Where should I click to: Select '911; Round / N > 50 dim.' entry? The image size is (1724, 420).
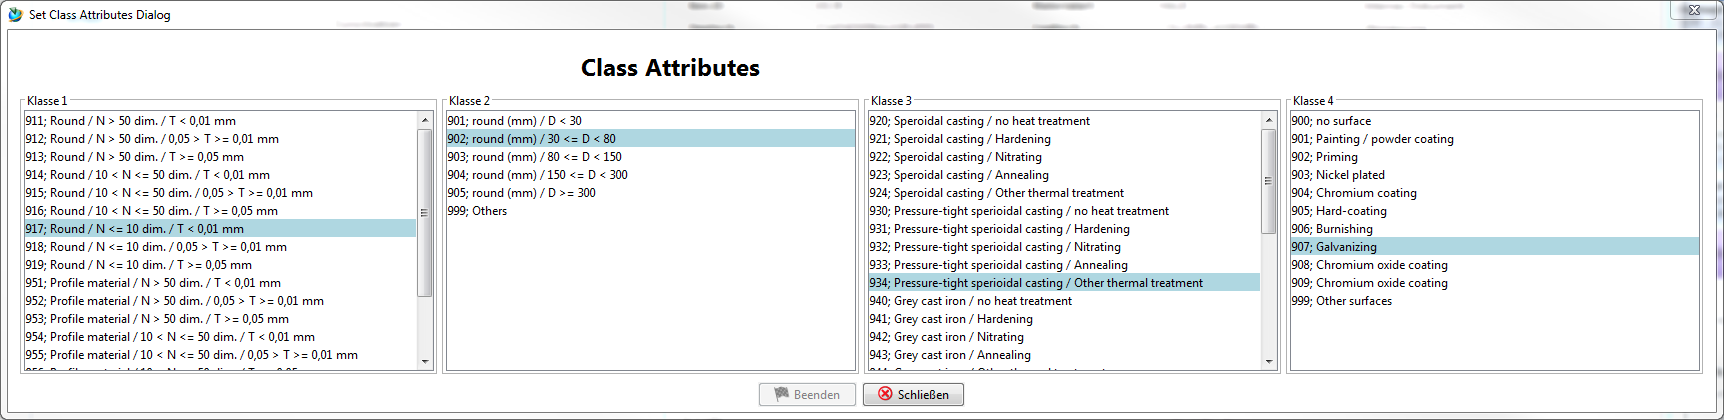(x=130, y=121)
